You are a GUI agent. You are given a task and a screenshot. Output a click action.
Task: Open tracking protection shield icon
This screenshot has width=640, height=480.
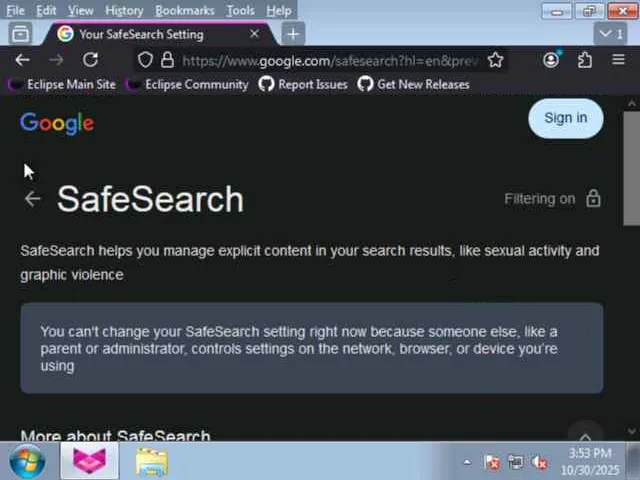(x=145, y=60)
